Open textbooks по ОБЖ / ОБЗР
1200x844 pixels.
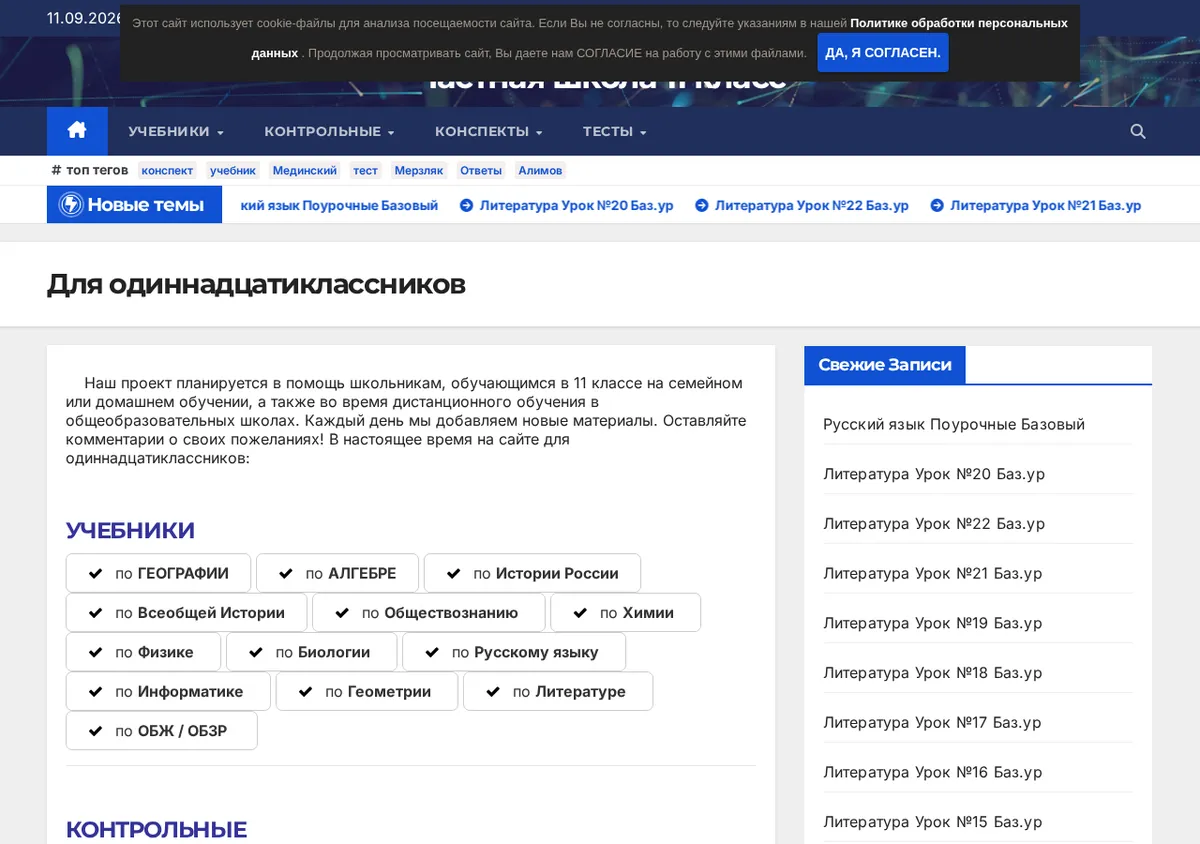coord(162,731)
